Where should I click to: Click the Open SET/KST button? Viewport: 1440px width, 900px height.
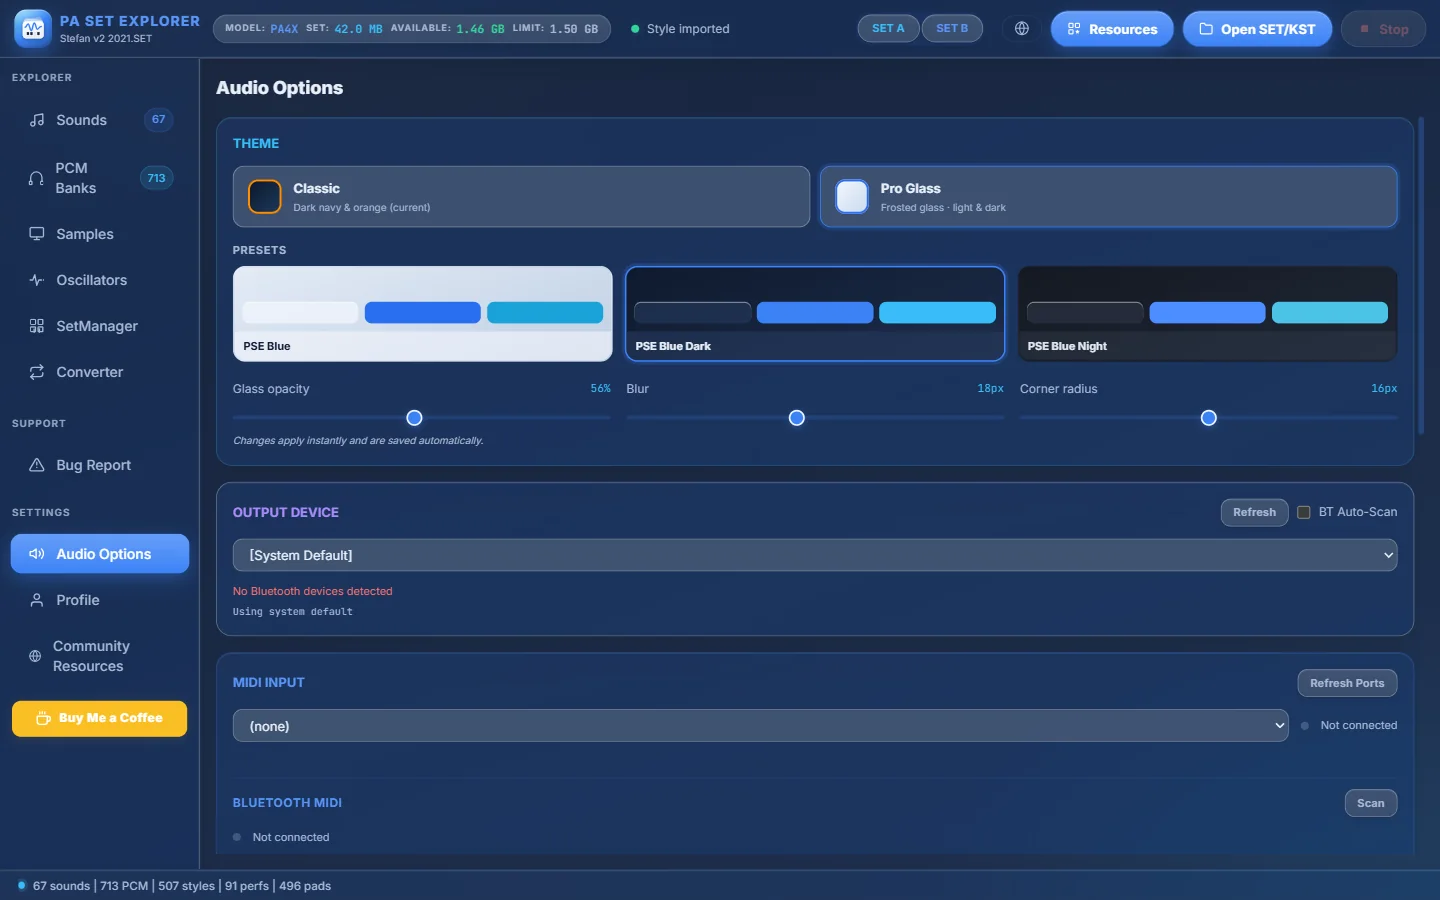[1257, 29]
